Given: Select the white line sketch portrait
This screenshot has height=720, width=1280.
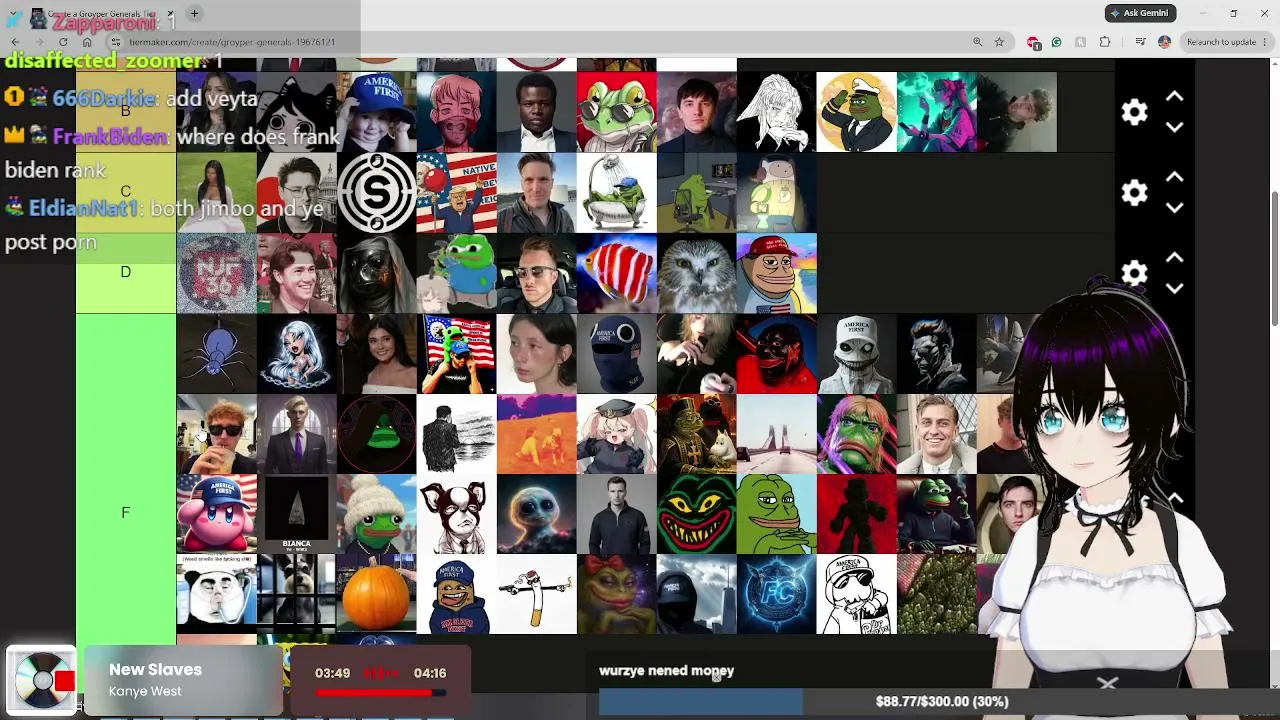Looking at the screenshot, I should pos(777,112).
